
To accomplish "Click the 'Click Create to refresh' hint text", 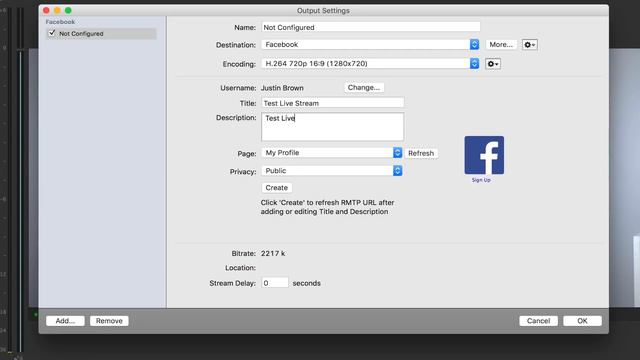I will 327,207.
